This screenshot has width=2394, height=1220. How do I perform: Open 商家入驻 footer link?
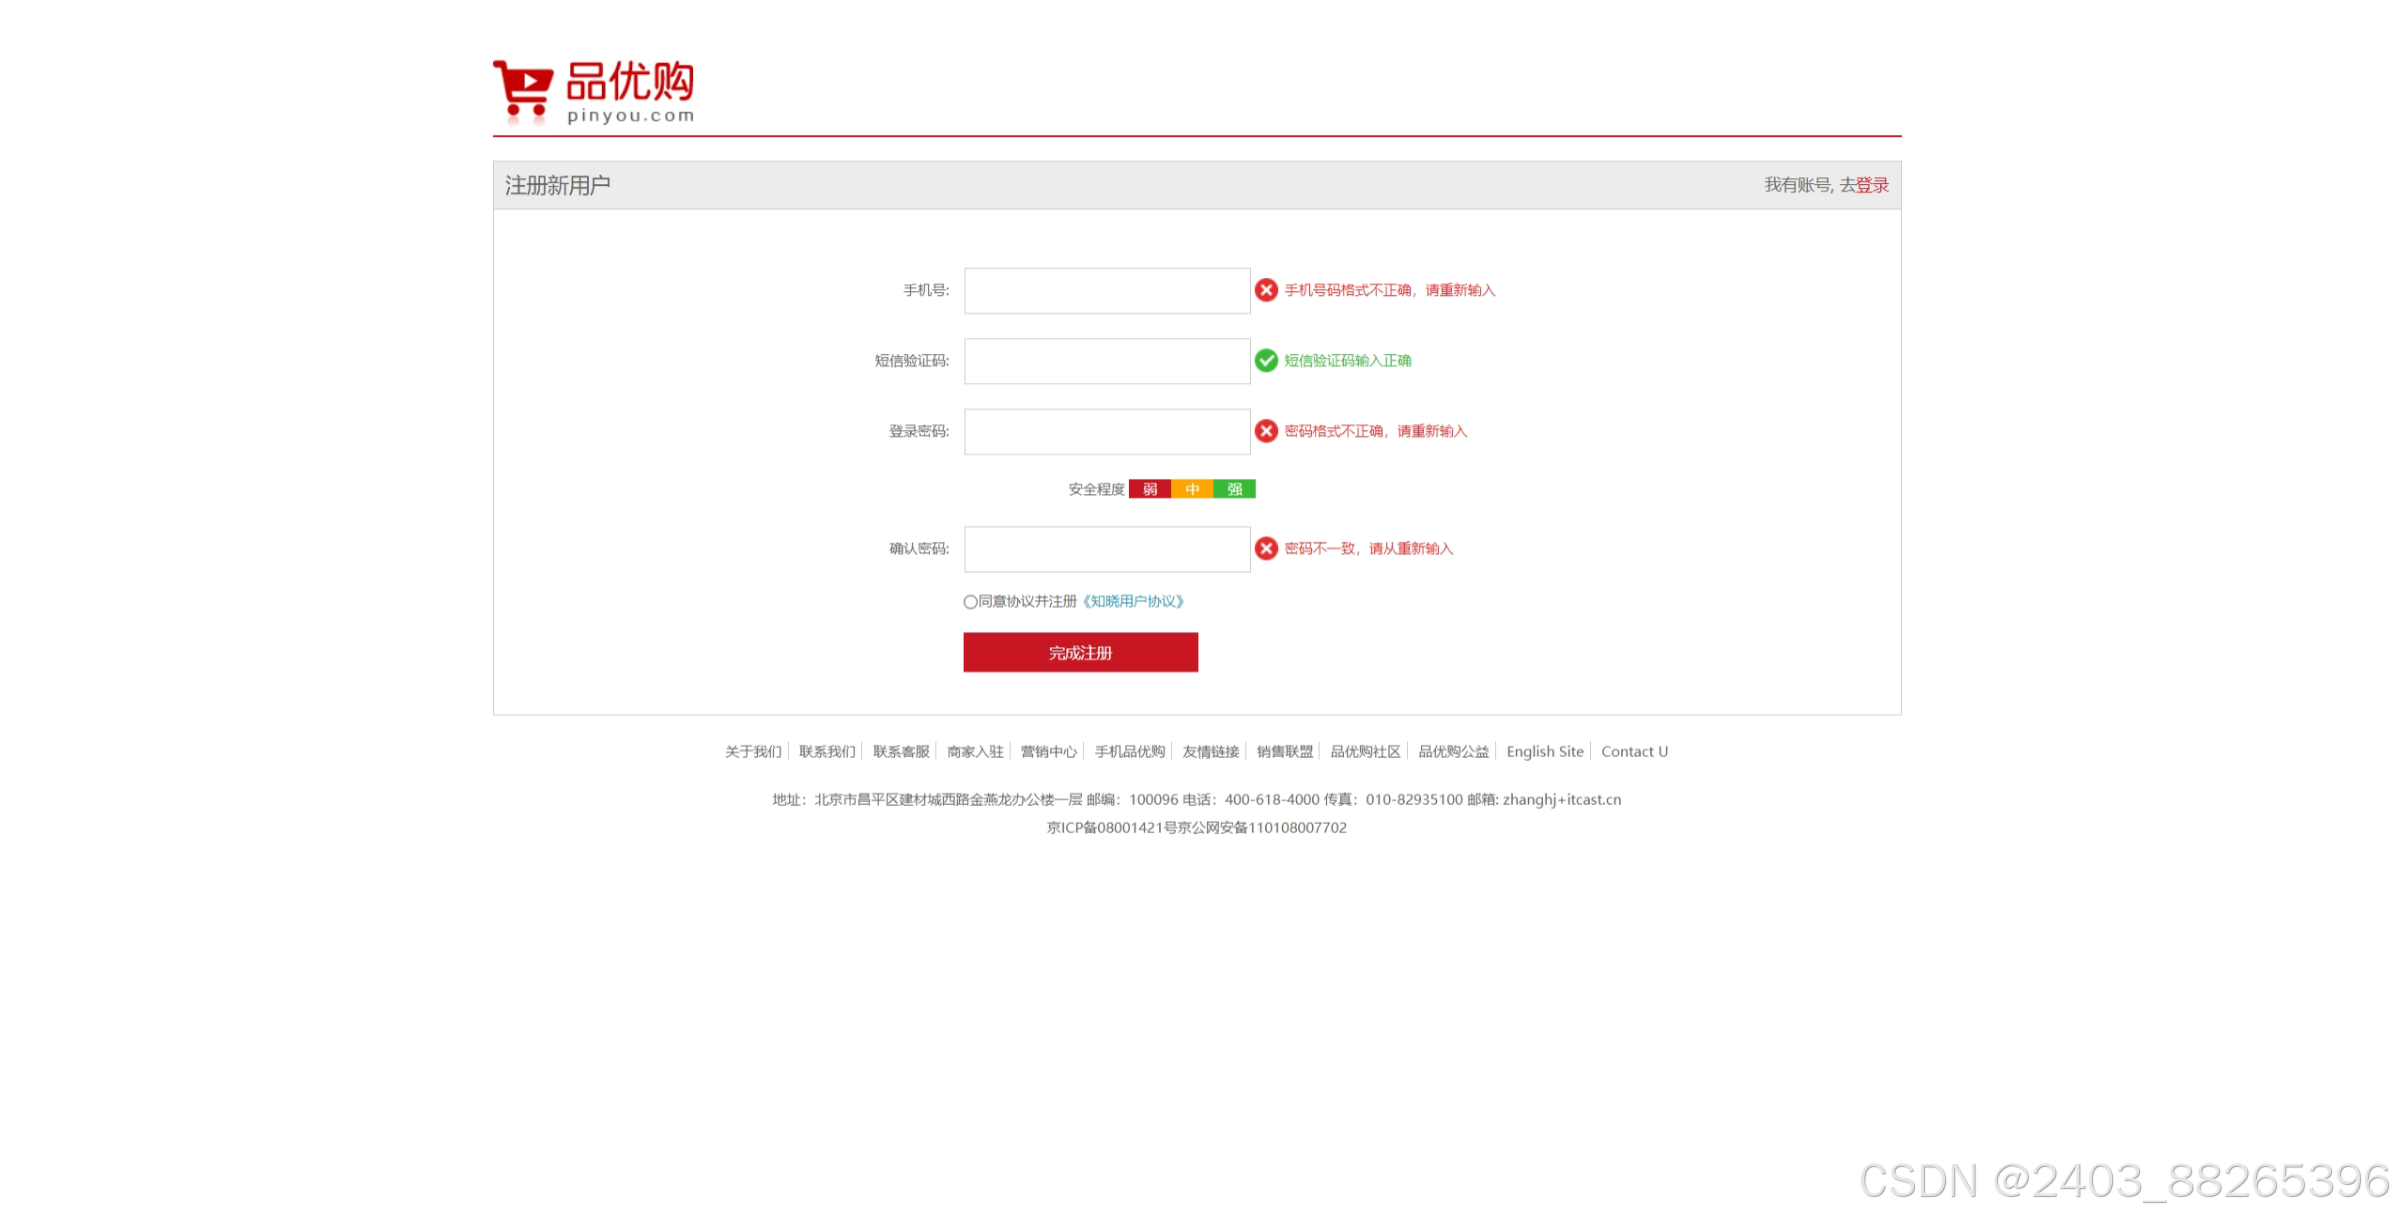coord(975,752)
